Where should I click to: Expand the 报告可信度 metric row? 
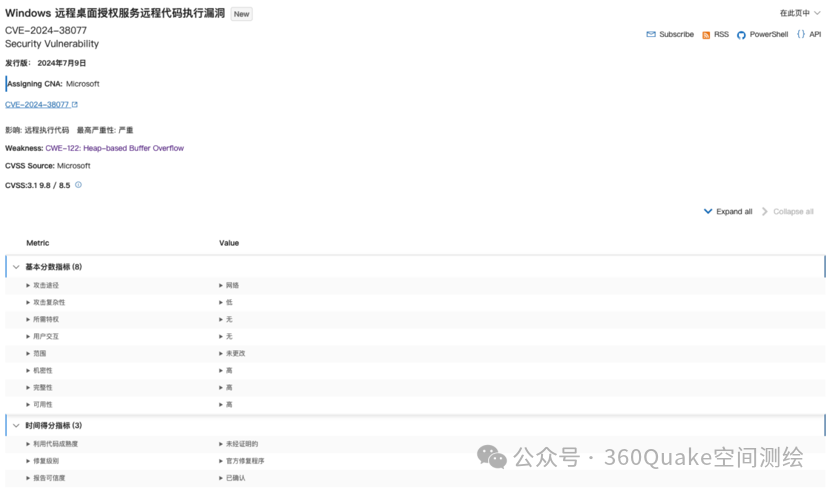point(46,478)
